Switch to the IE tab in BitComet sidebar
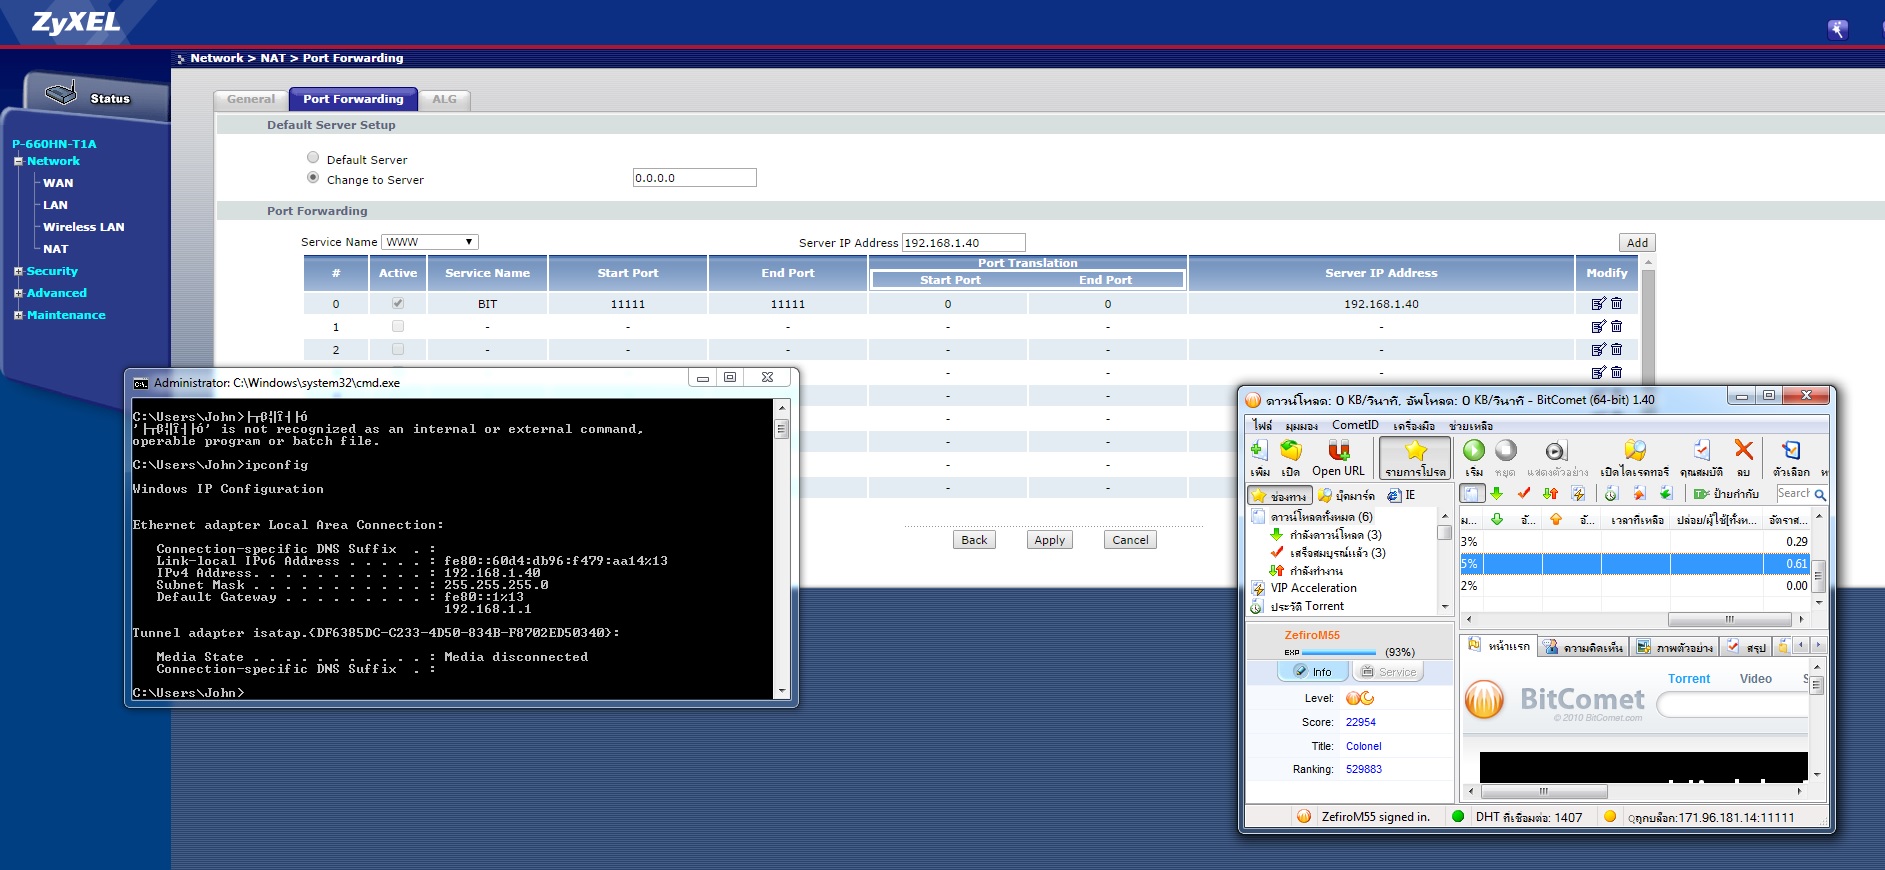1885x870 pixels. [1401, 495]
